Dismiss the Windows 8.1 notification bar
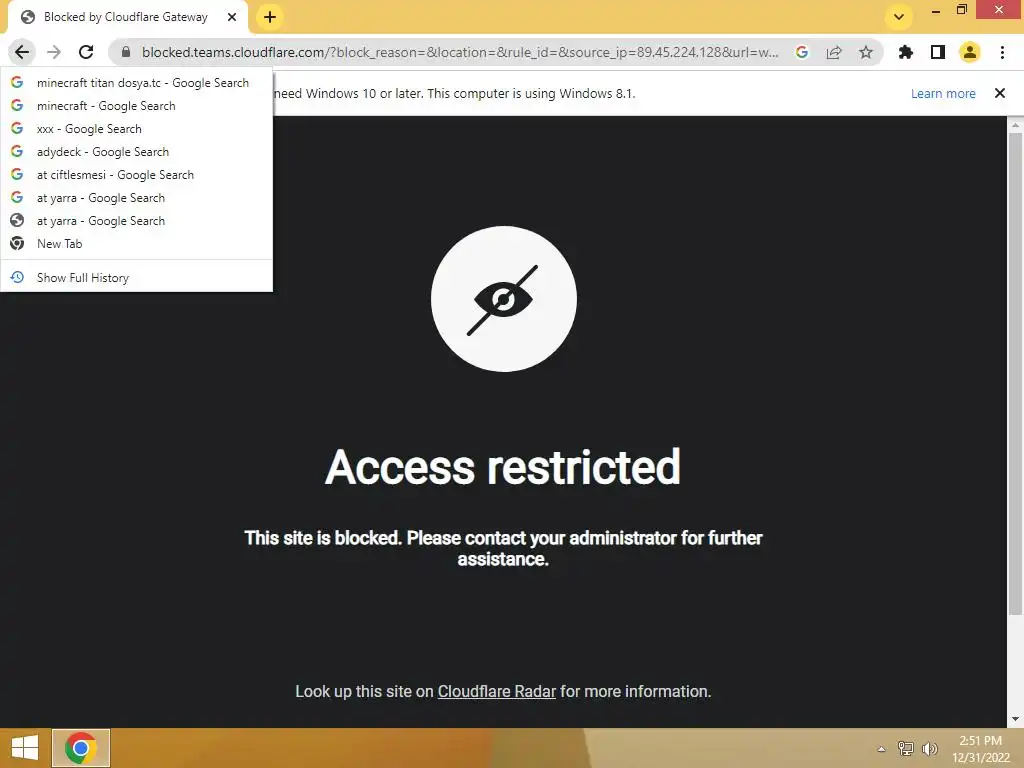The height and width of the screenshot is (768, 1024). click(1000, 93)
